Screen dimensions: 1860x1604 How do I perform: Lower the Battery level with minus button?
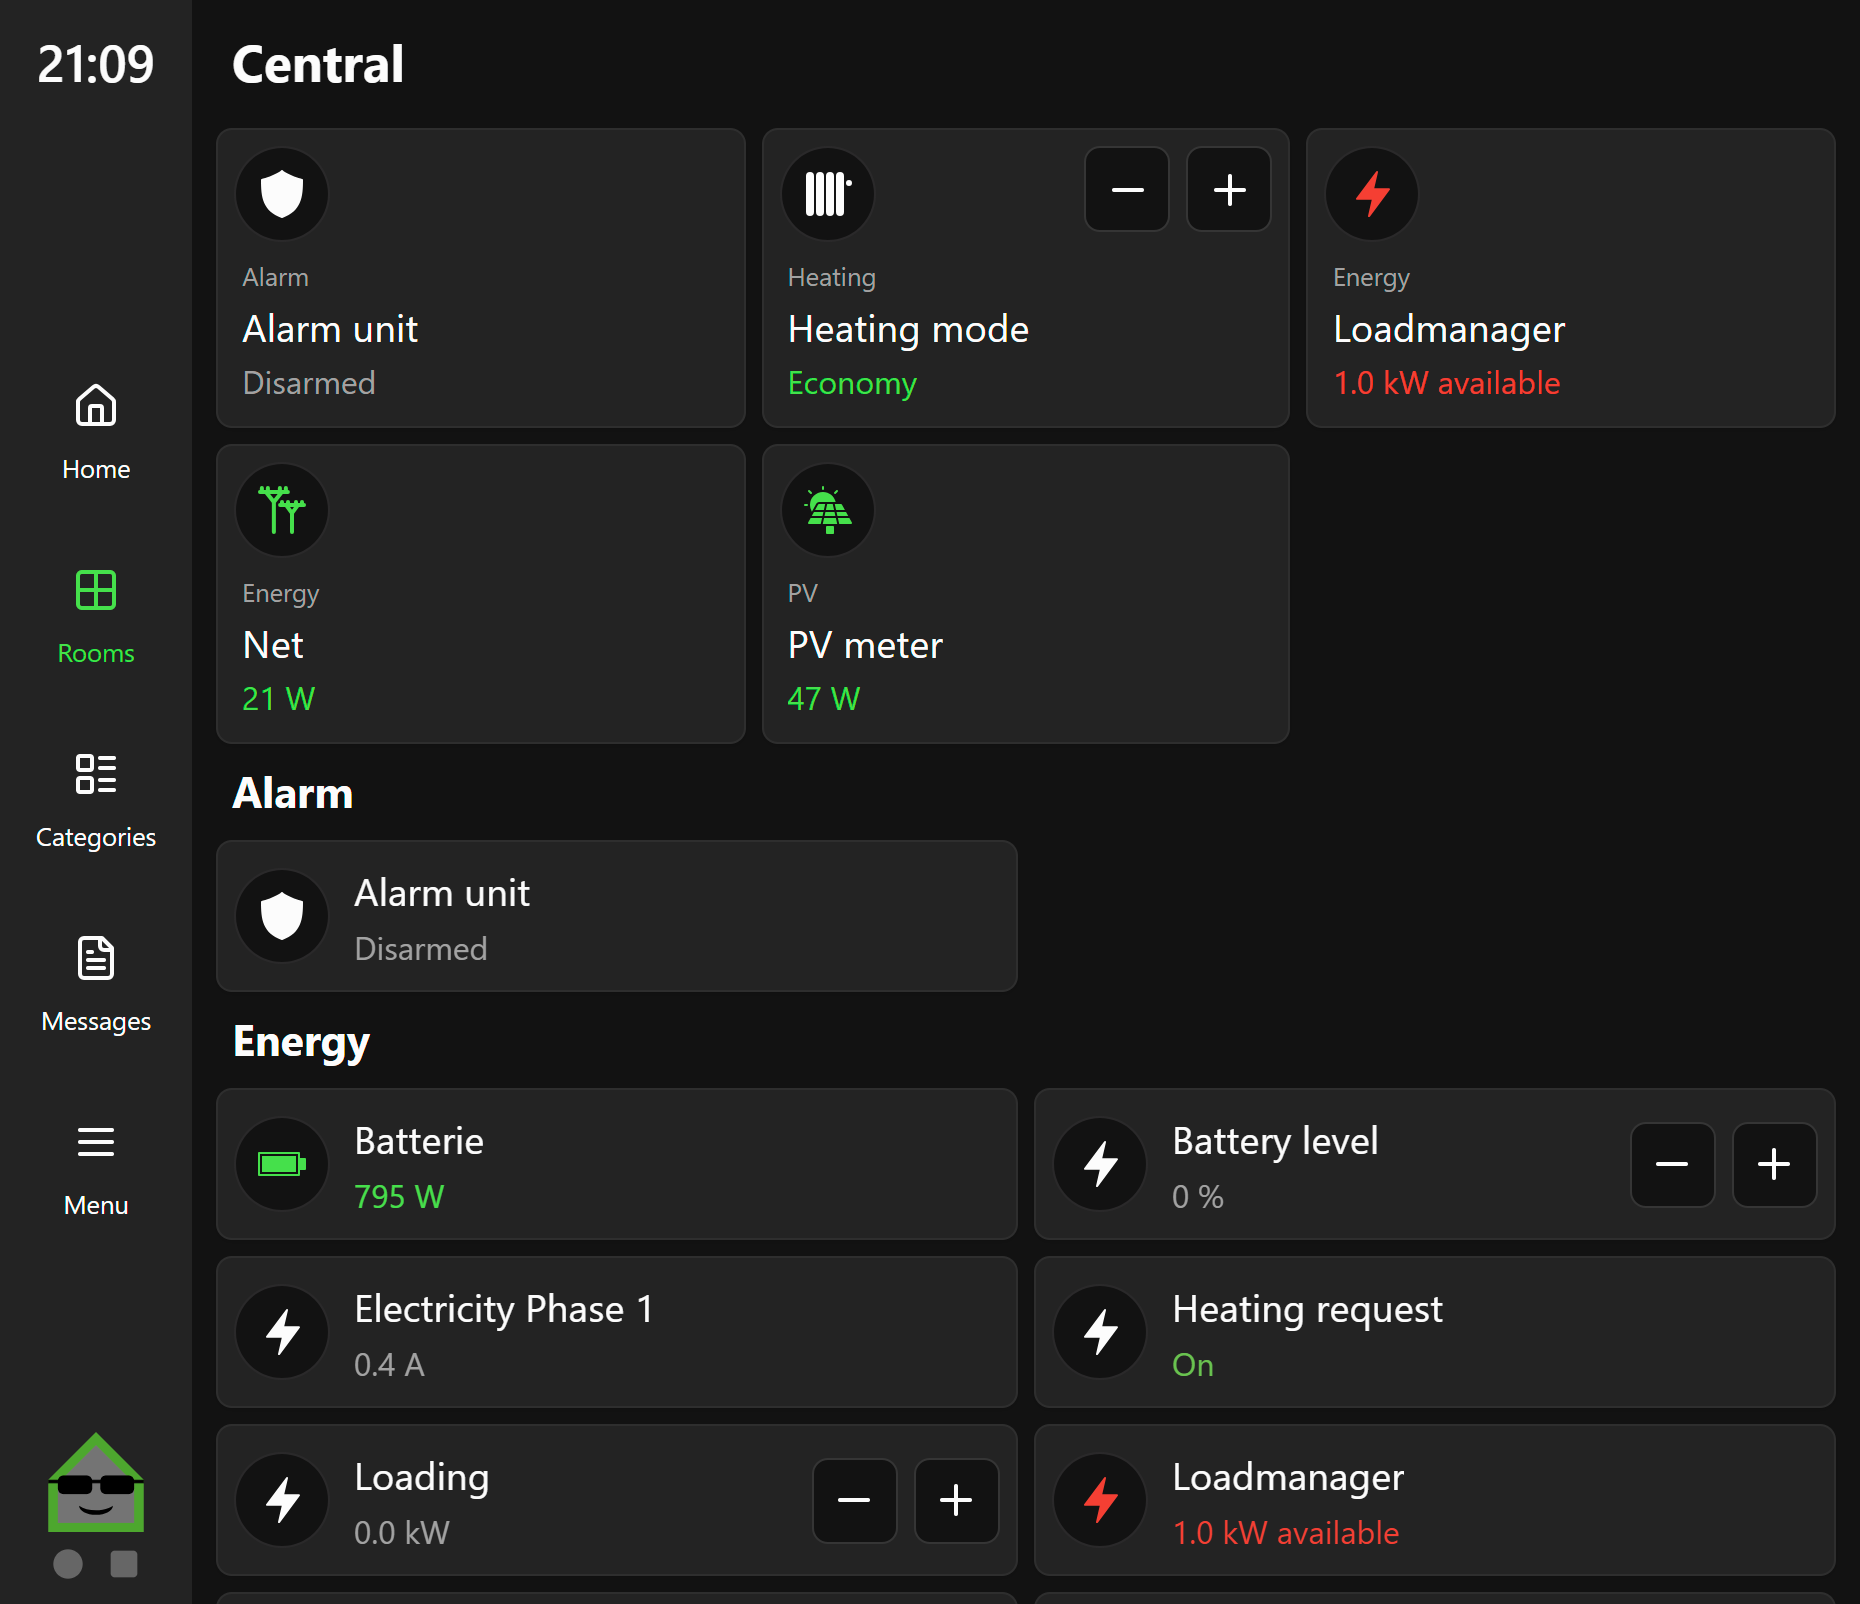click(1672, 1164)
